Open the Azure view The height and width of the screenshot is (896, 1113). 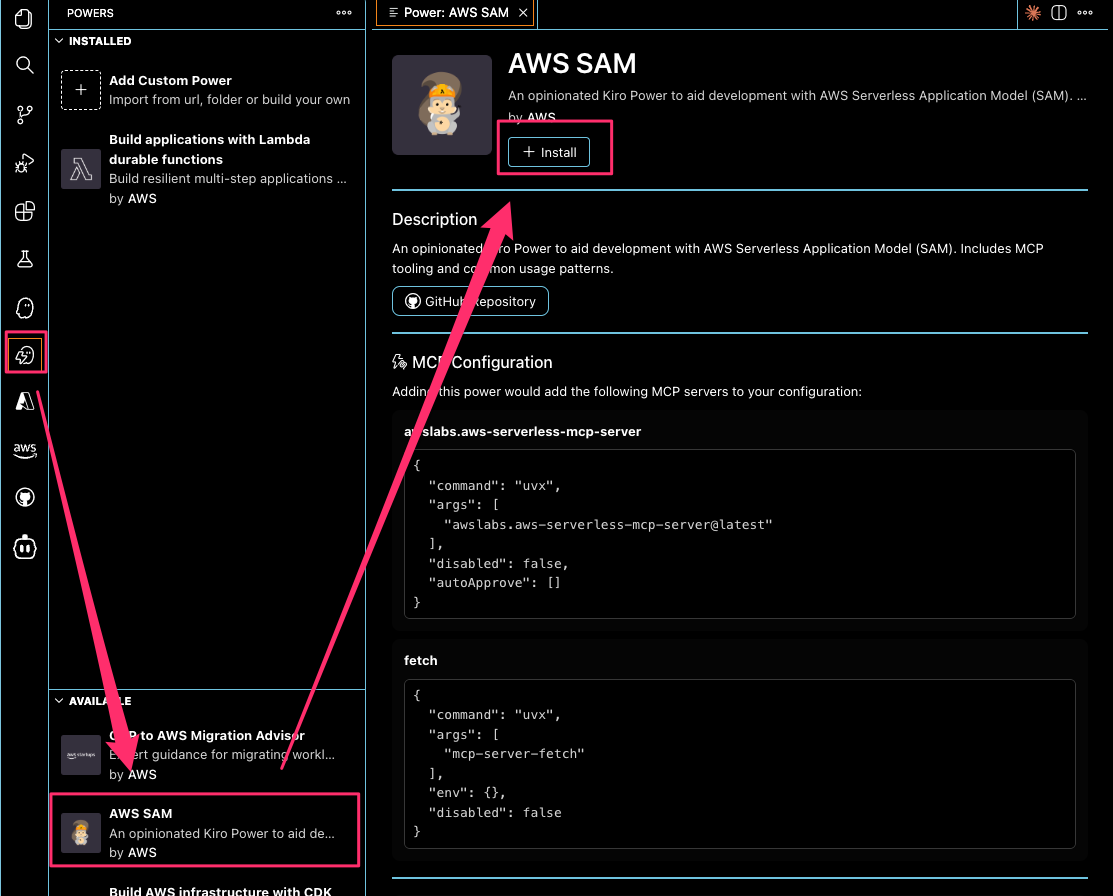click(x=24, y=402)
